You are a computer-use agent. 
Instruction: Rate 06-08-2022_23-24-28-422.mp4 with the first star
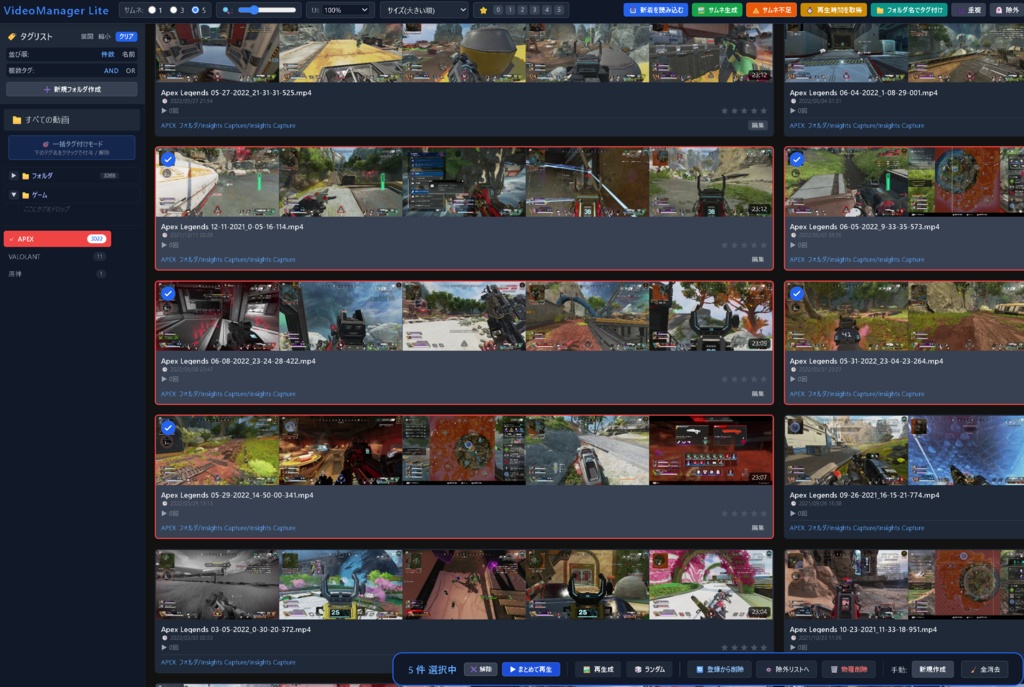724,379
